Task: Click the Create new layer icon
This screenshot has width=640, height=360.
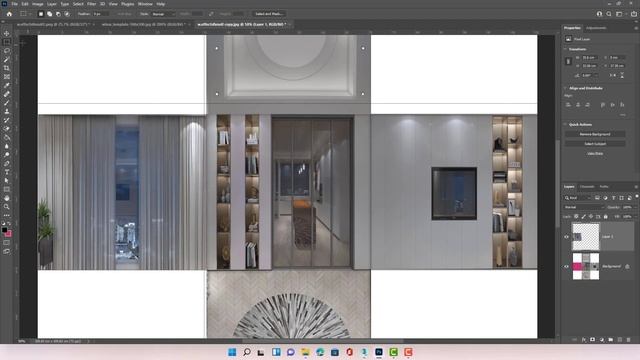Action: (x=620, y=340)
